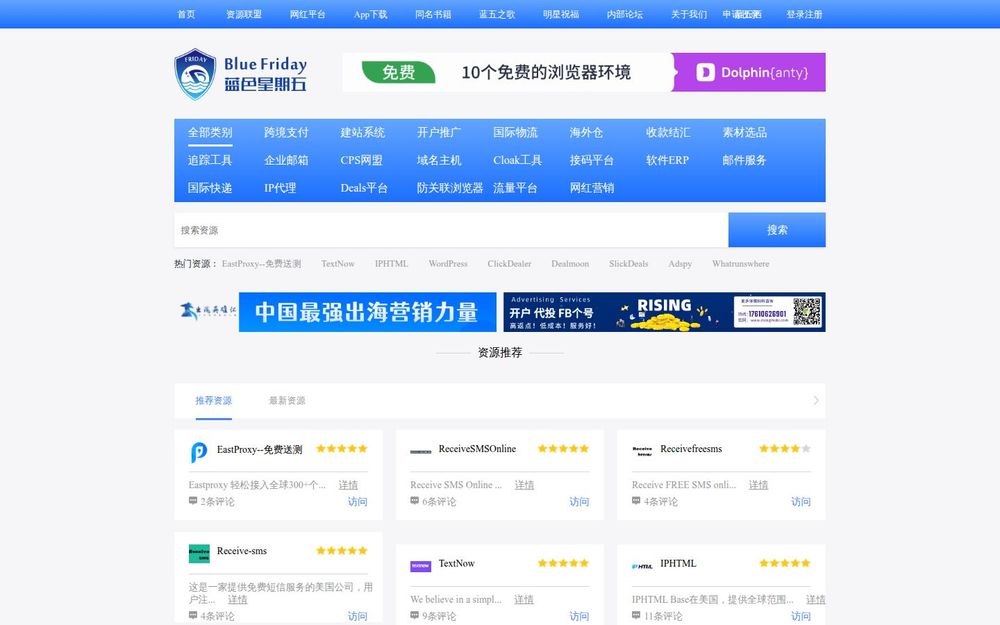
Task: Click the Receive-sms green logo
Action: click(x=199, y=554)
